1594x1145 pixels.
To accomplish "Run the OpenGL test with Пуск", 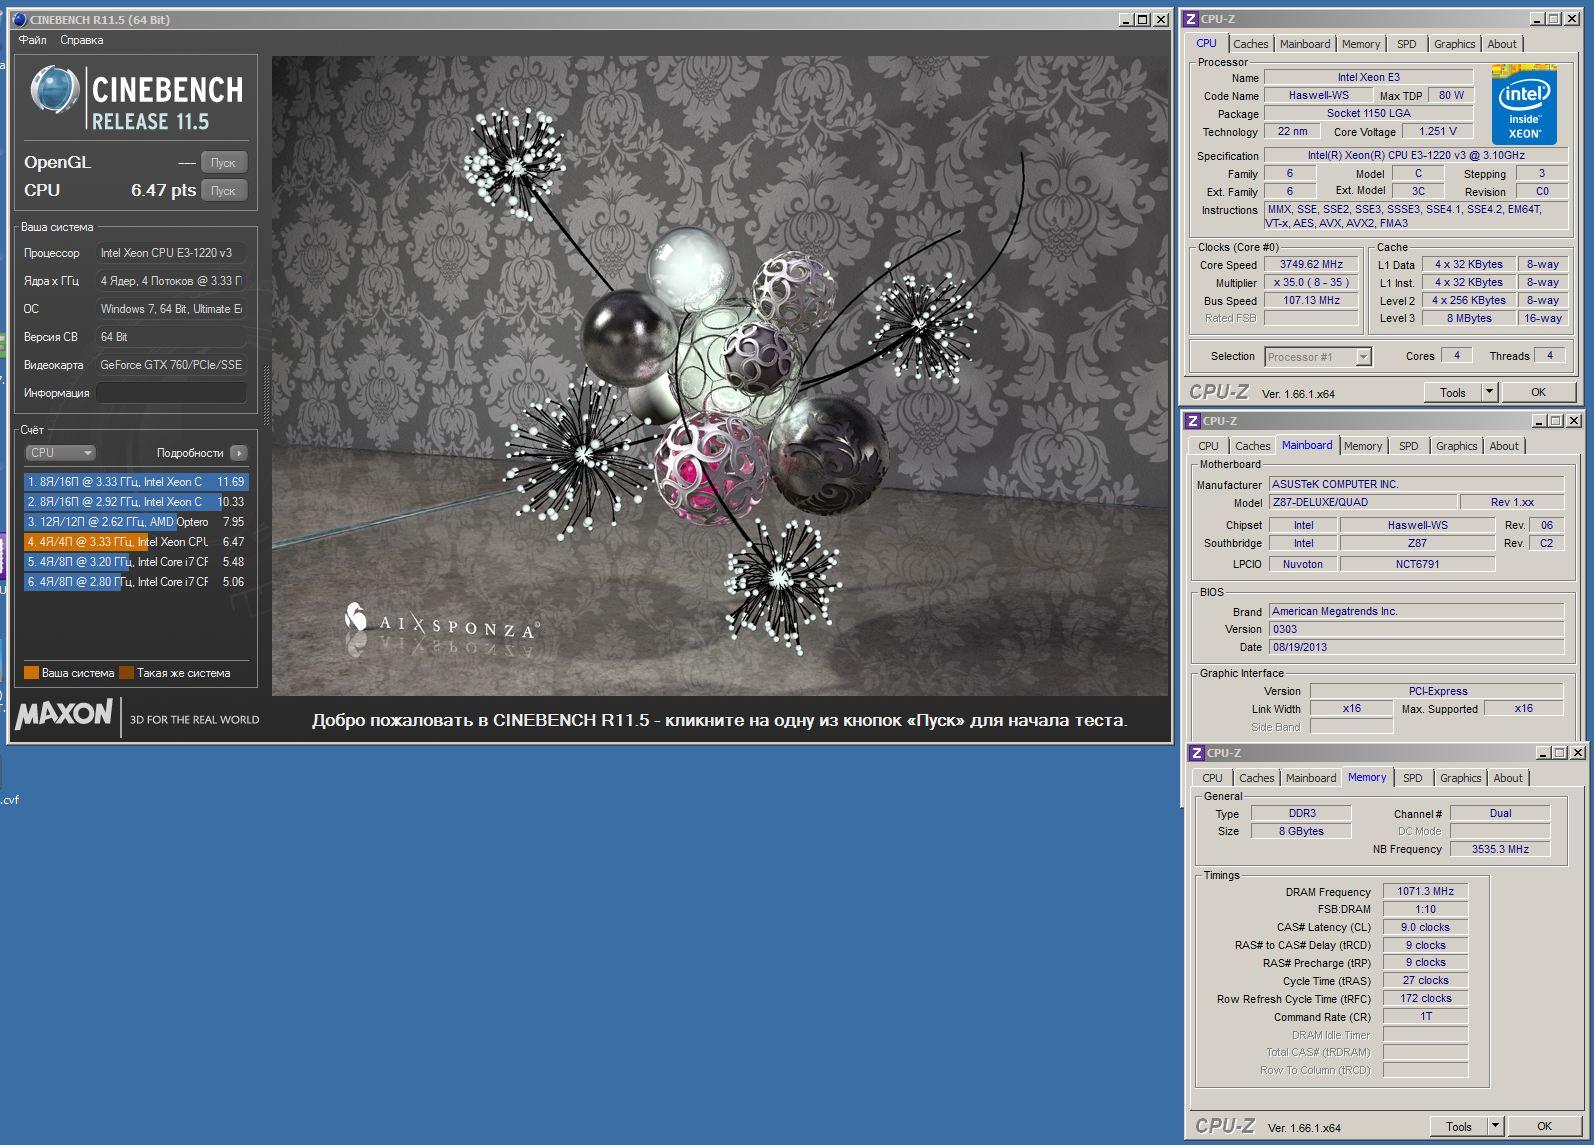I will tap(223, 162).
